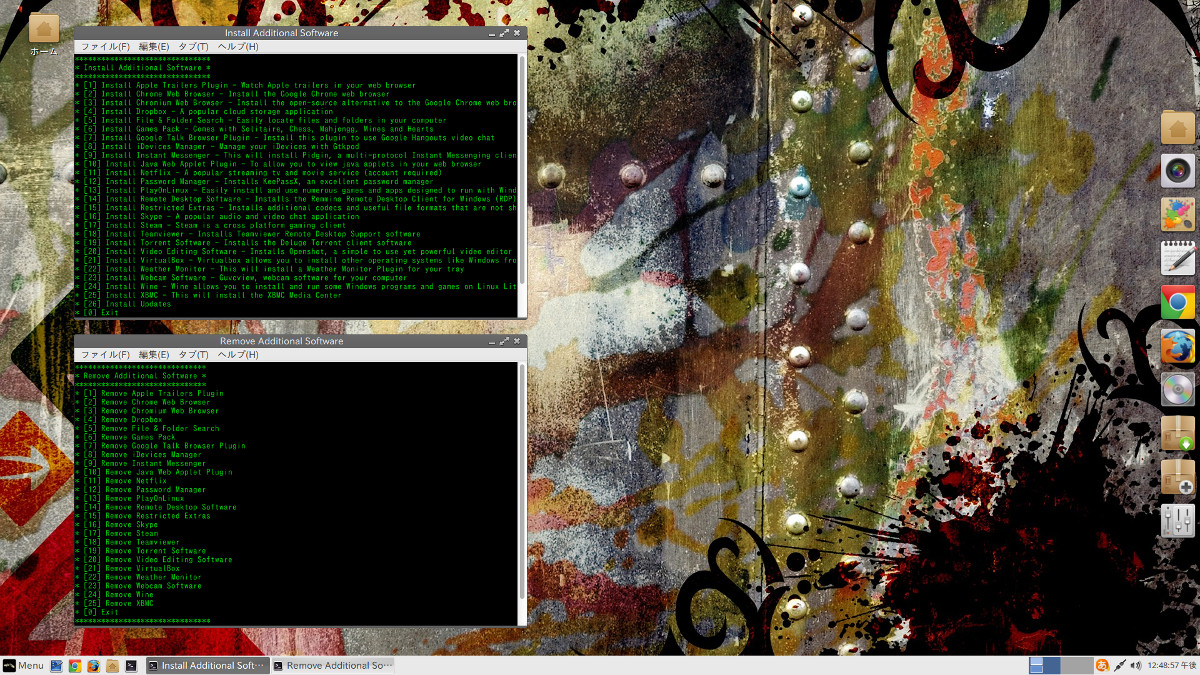Click the Install Additional Software title bar
This screenshot has height=675, width=1200.
[281, 33]
